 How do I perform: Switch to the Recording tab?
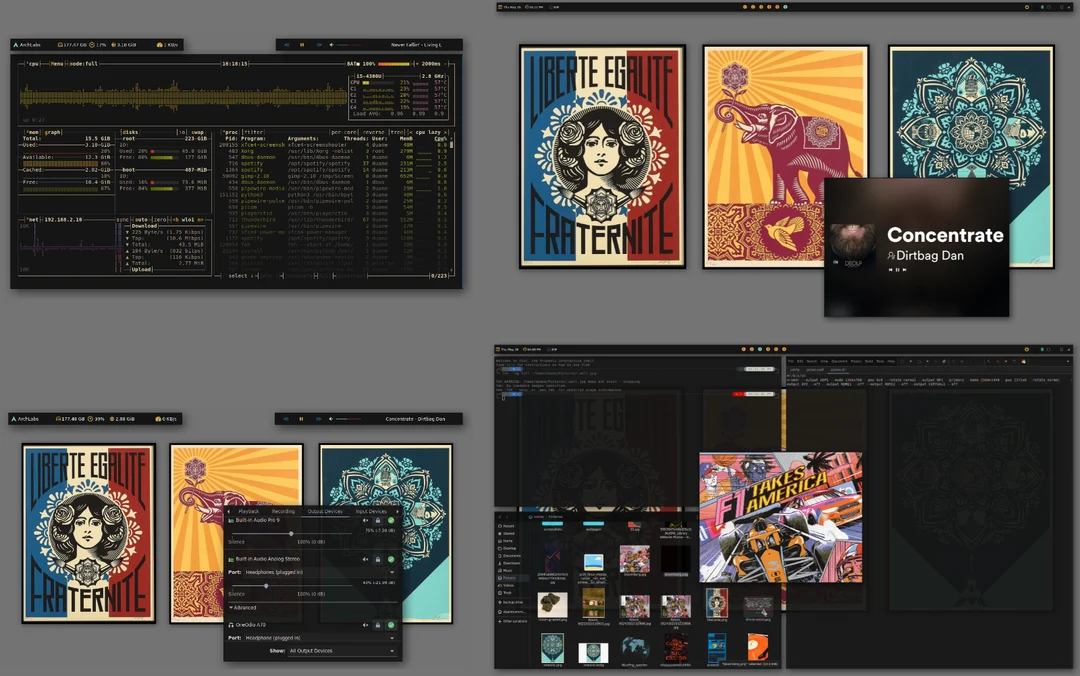click(282, 512)
